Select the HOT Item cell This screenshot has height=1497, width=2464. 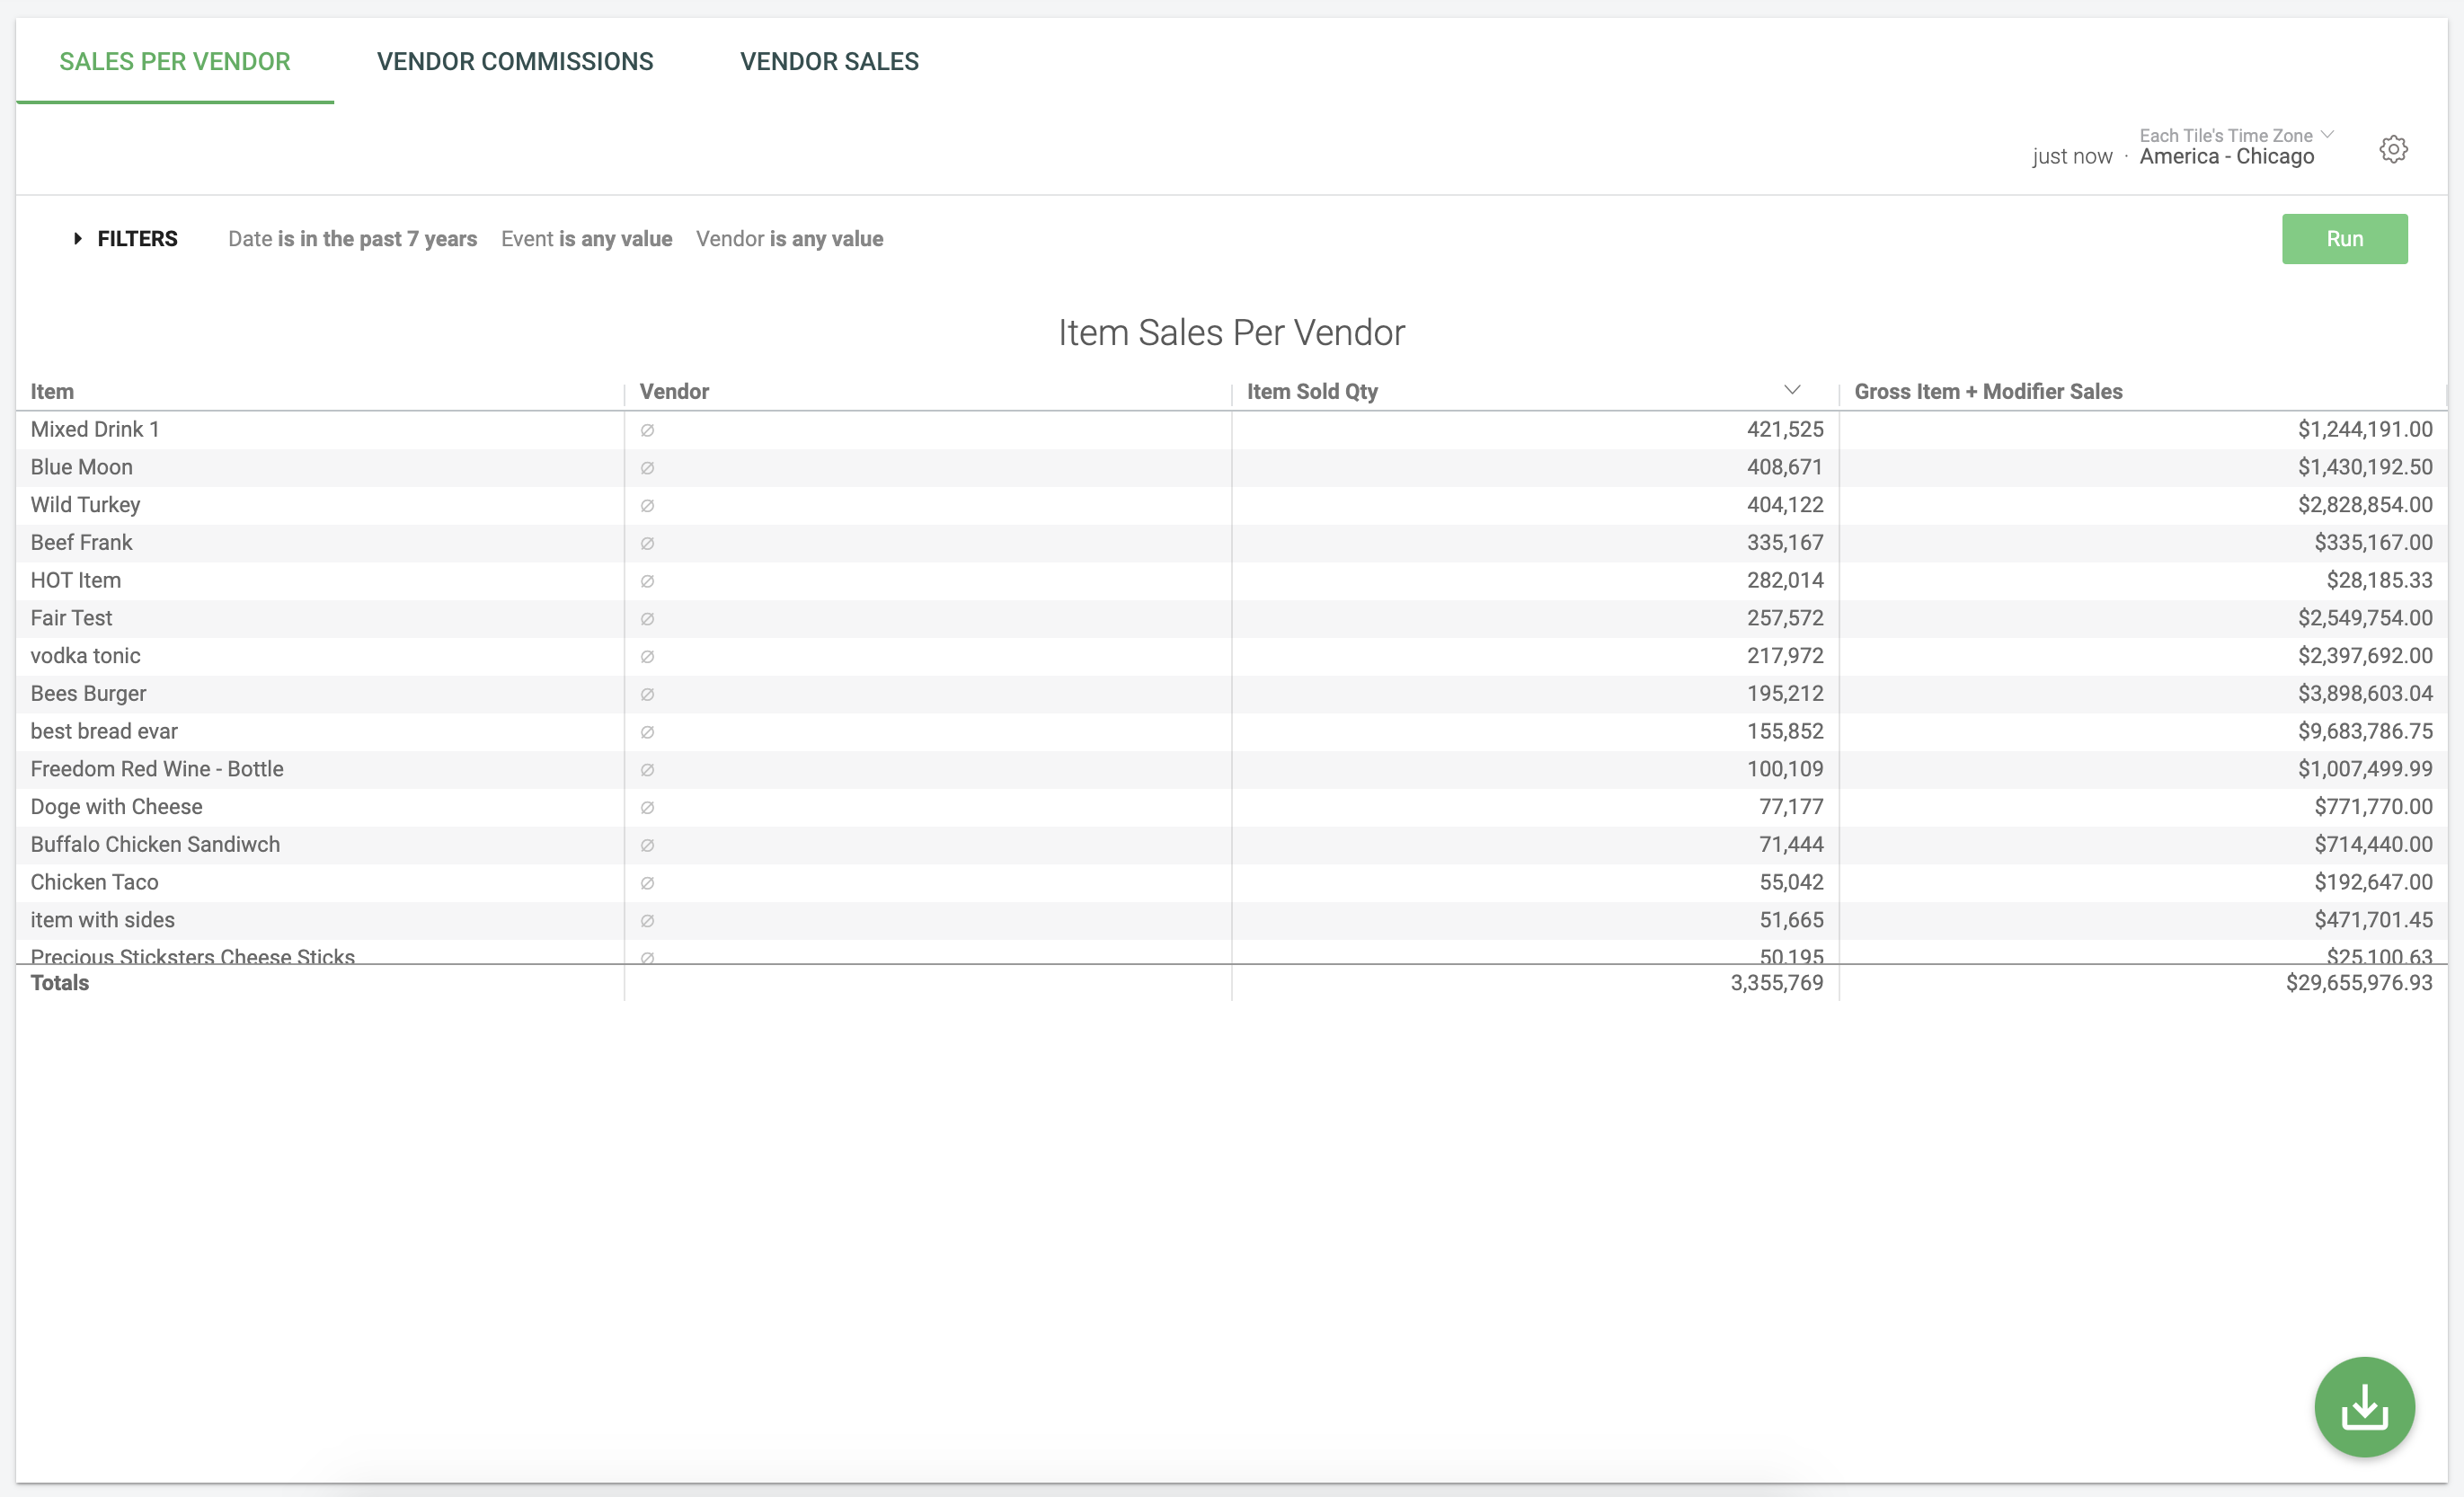(x=320, y=580)
